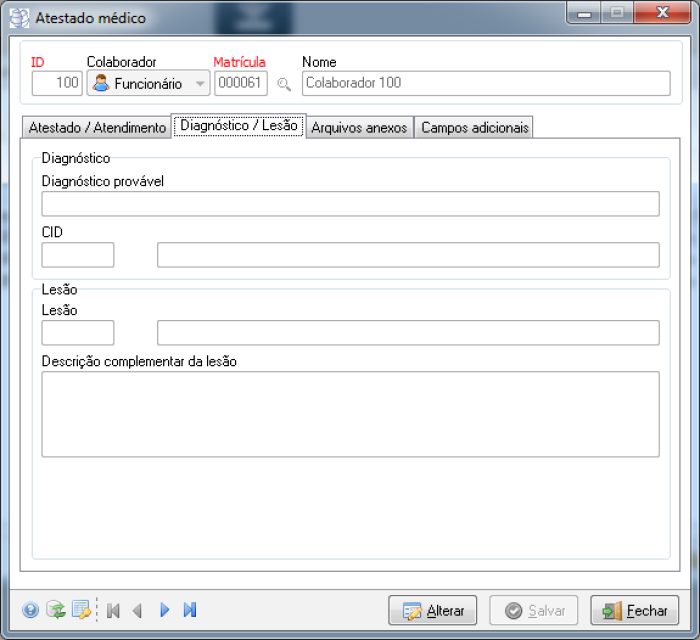Go to the next record
The image size is (700, 640).
[x=165, y=610]
